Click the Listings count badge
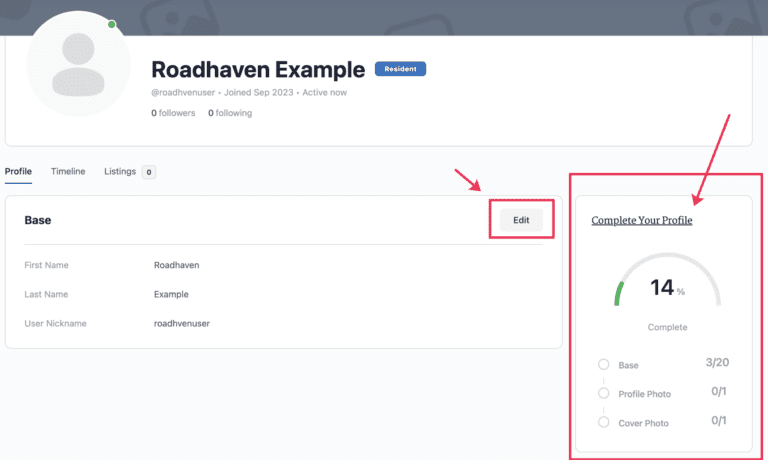 (149, 172)
